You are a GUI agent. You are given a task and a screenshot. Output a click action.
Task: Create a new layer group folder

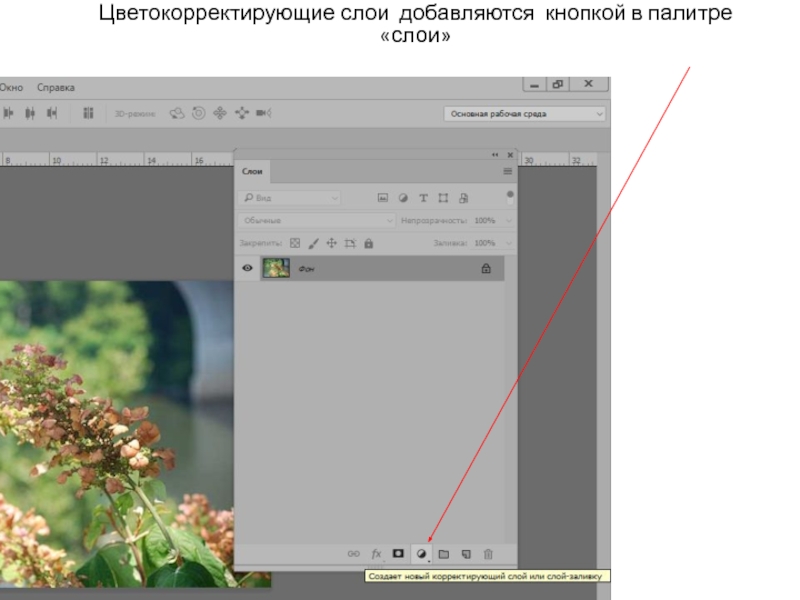click(444, 553)
